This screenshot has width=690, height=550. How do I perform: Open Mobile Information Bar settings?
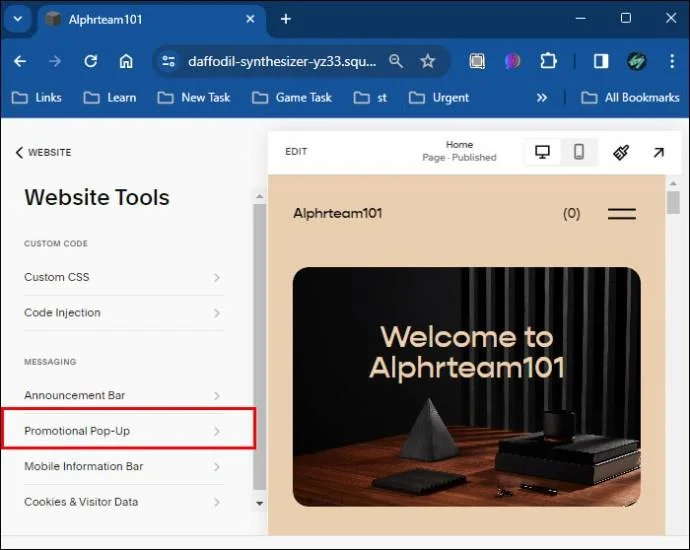pyautogui.click(x=124, y=466)
